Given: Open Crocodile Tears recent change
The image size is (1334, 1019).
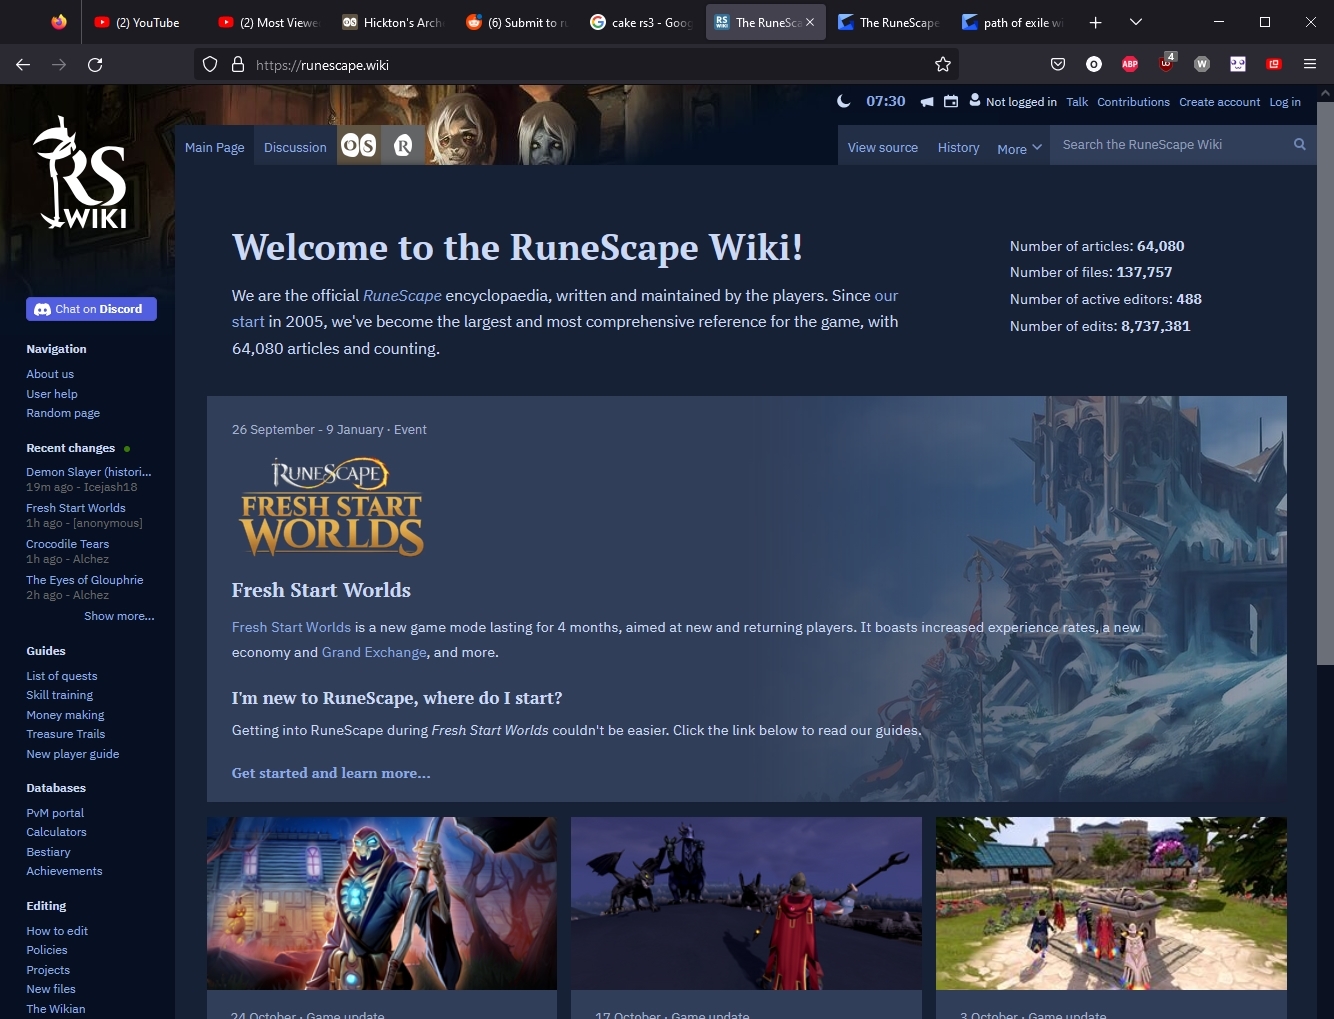Looking at the screenshot, I should click(x=67, y=544).
